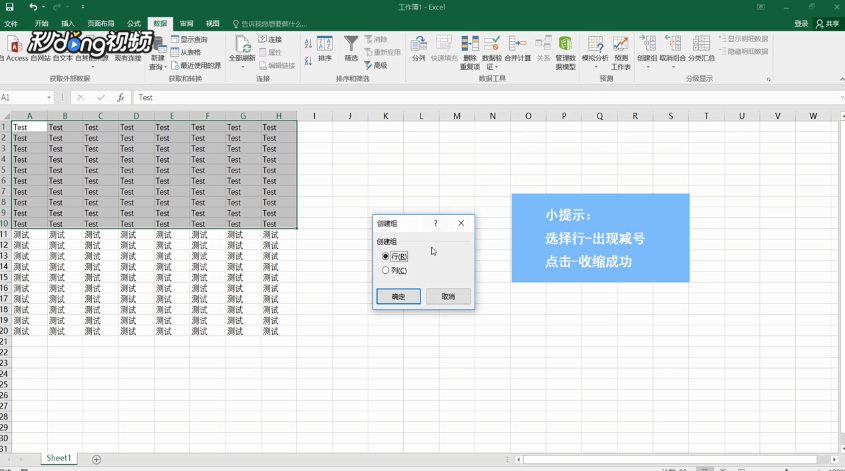Switch to the Home (开始) tab
Image resolution: width=845 pixels, height=471 pixels.
pyautogui.click(x=41, y=24)
